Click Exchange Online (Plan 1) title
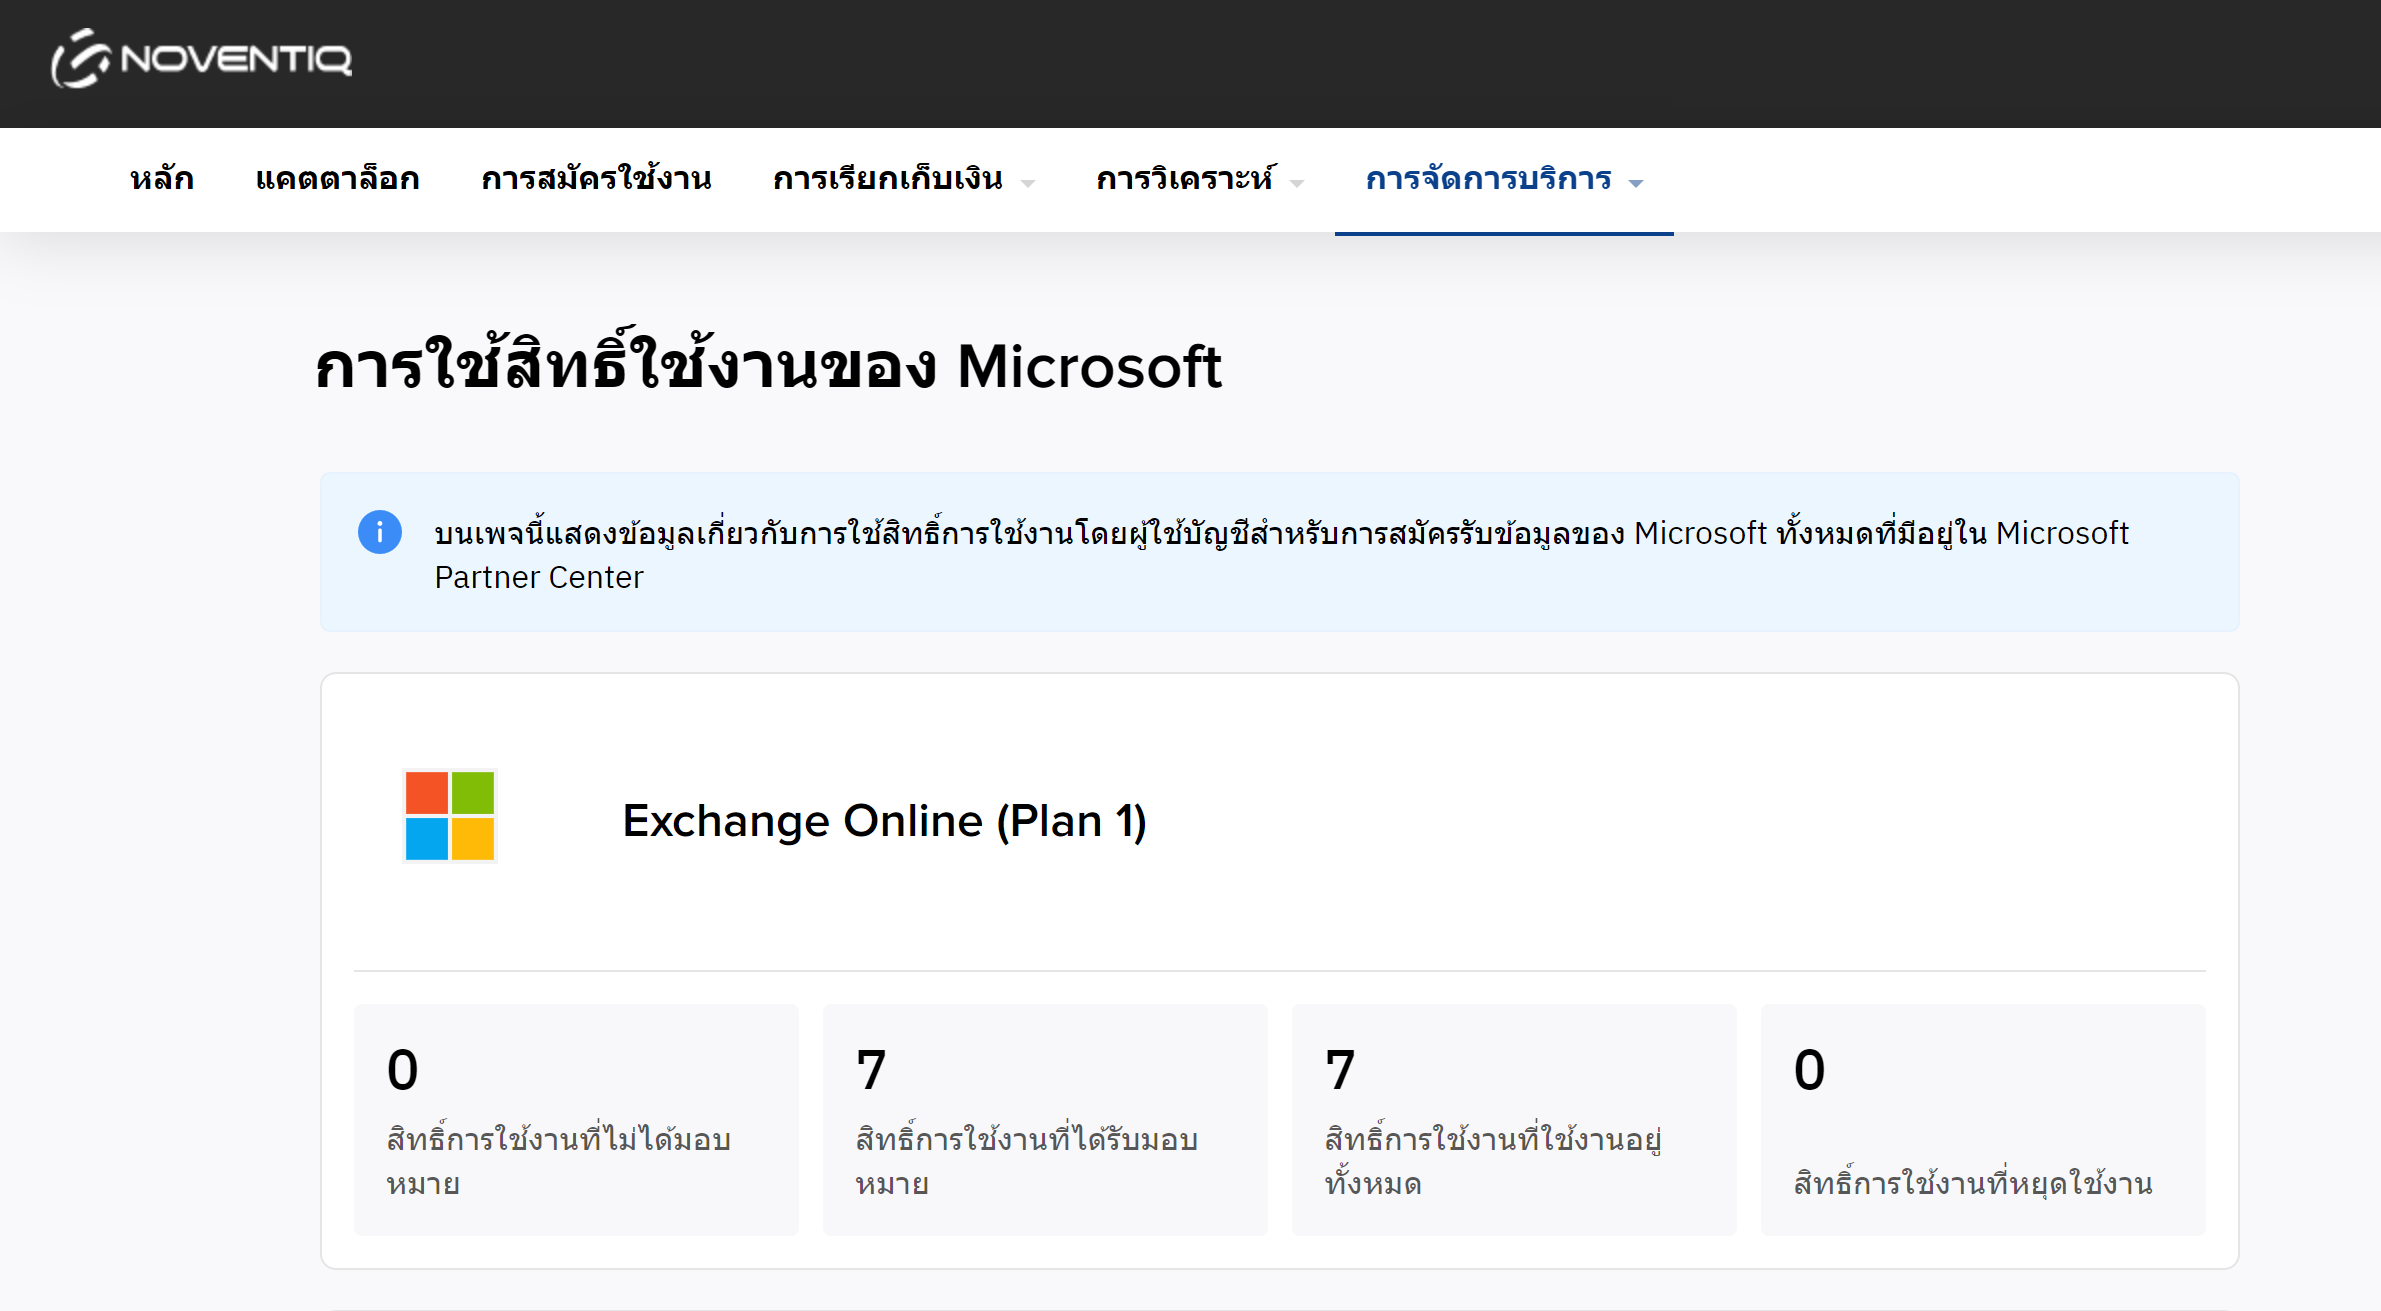2381x1311 pixels. pos(884,821)
